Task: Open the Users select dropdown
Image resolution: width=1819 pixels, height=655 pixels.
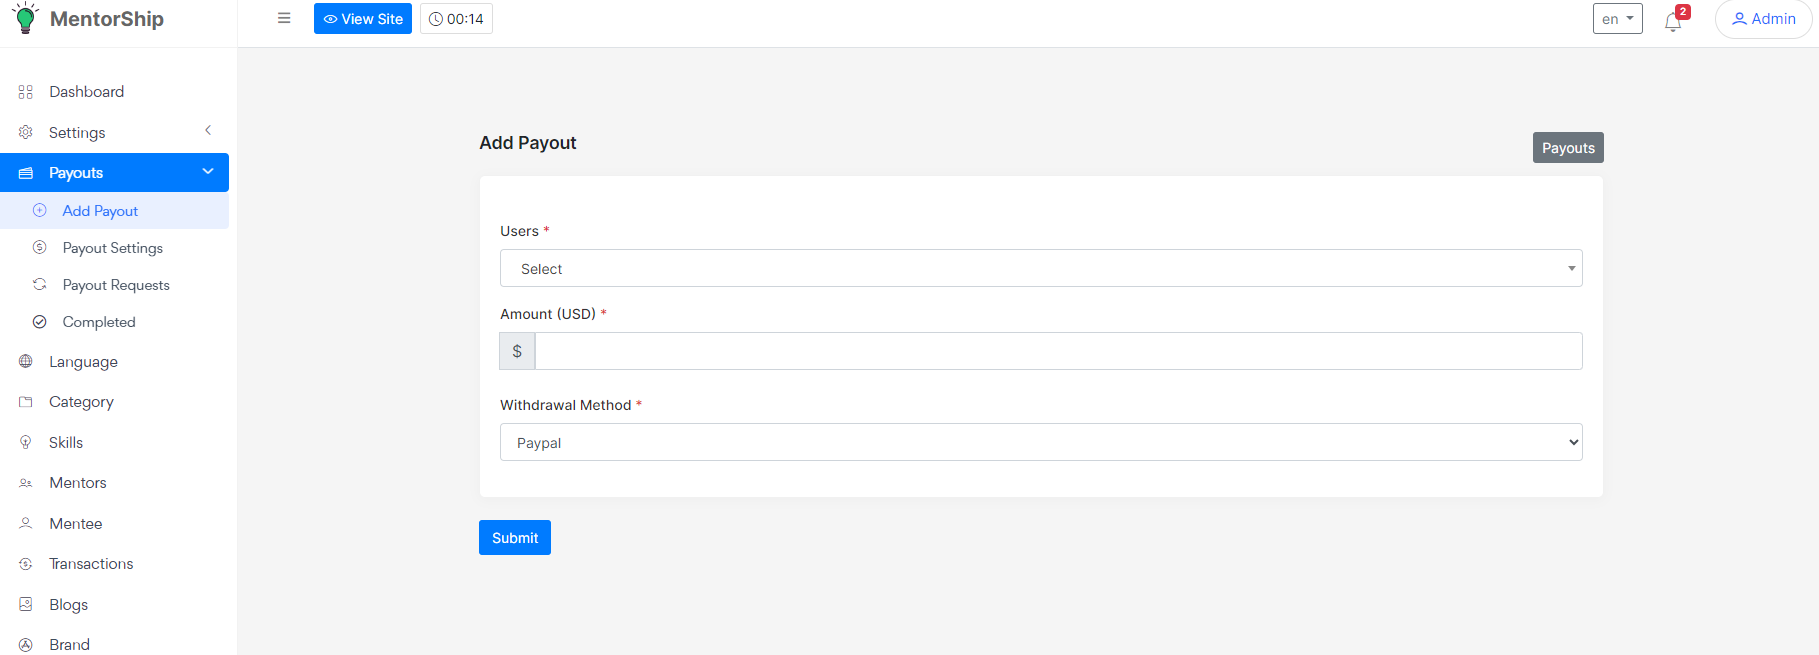Action: [x=1040, y=269]
